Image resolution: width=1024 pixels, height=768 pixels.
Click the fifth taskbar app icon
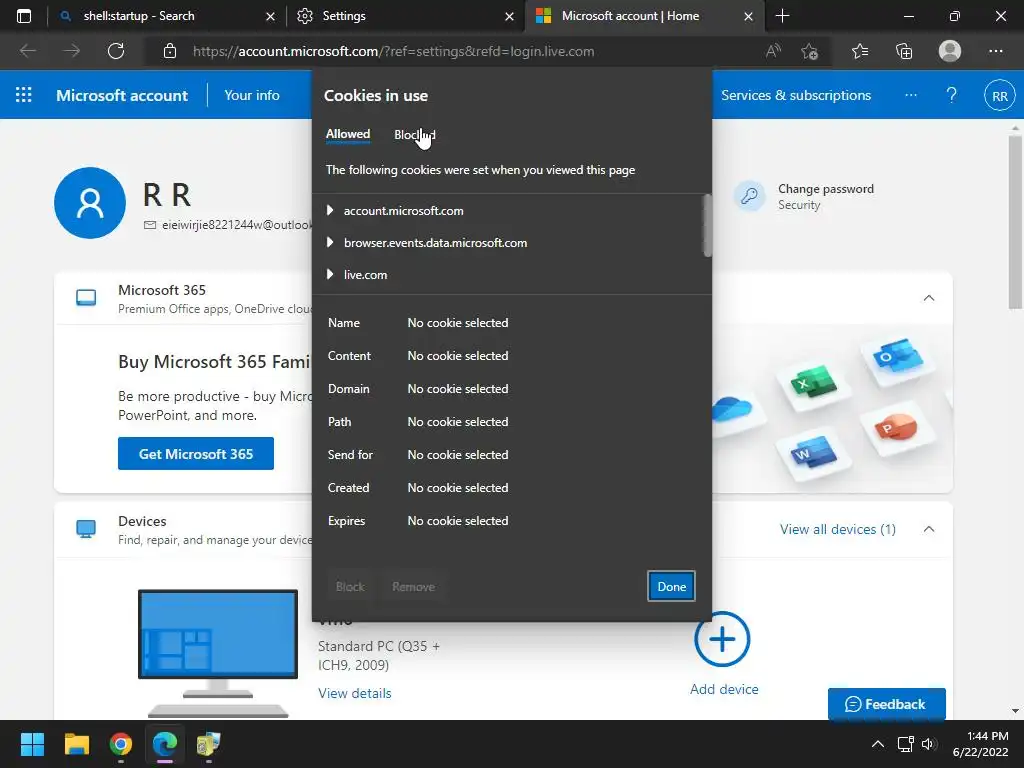tap(208, 744)
